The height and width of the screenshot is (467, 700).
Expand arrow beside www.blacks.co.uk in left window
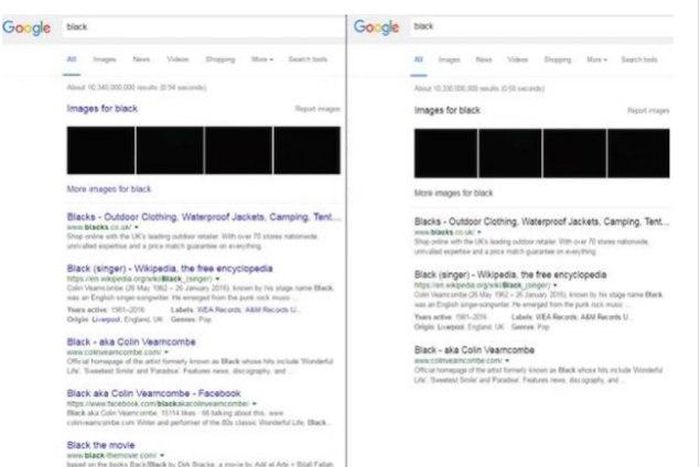click(137, 227)
